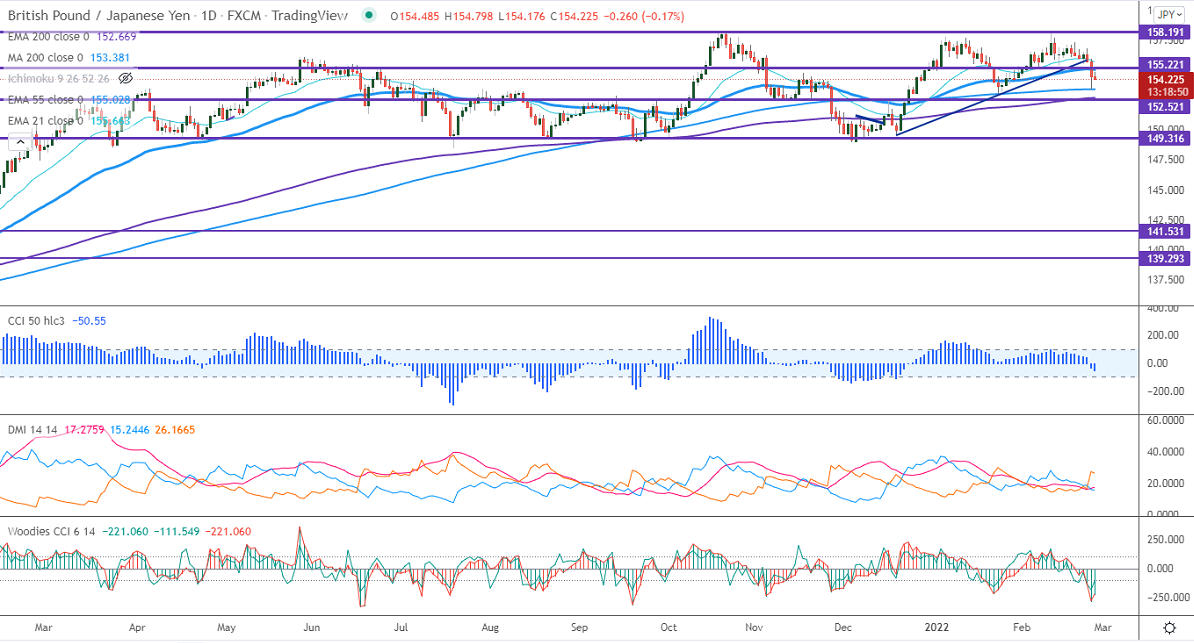Collapse the indicator legend with the arrow
1194x643 pixels.
pos(19,142)
